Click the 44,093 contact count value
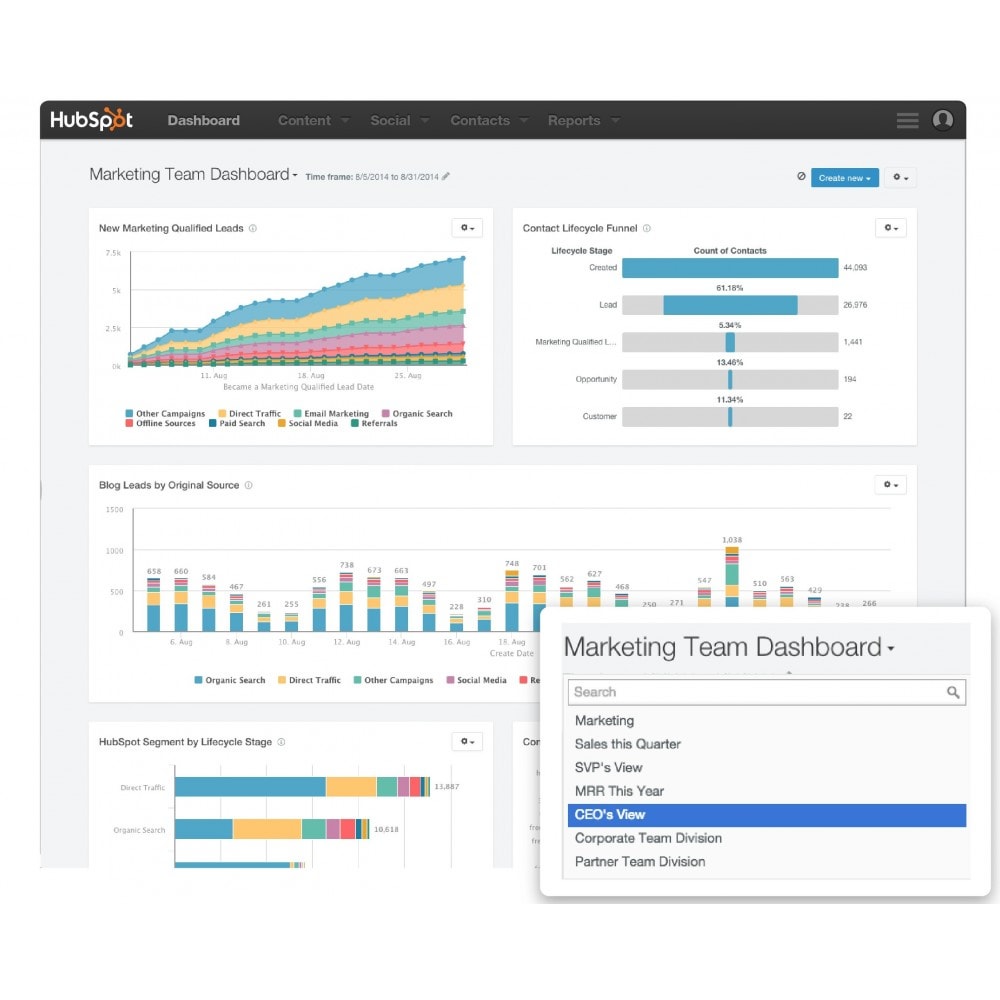The height and width of the screenshot is (1000, 1000). point(855,268)
